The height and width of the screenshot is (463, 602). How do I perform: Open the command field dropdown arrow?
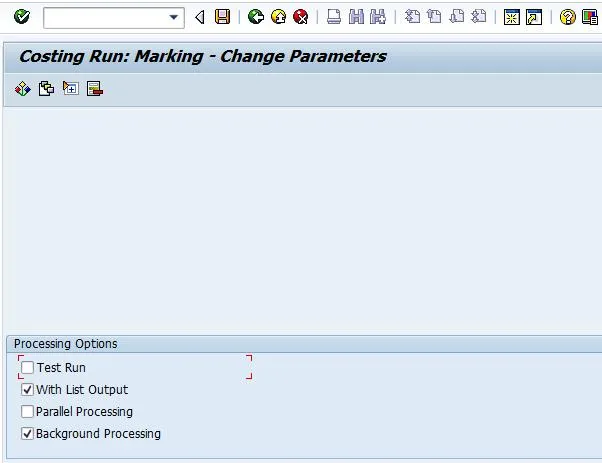[174, 17]
